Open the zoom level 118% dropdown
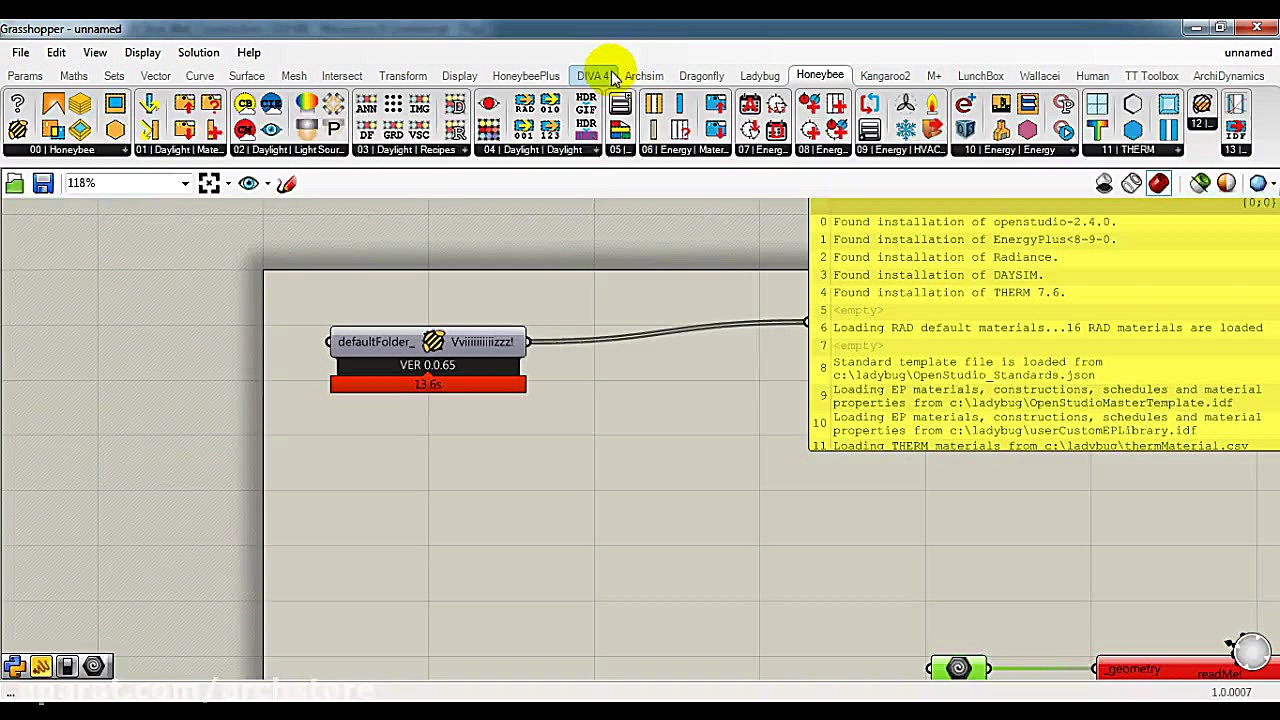This screenshot has width=1280, height=720. pos(185,183)
